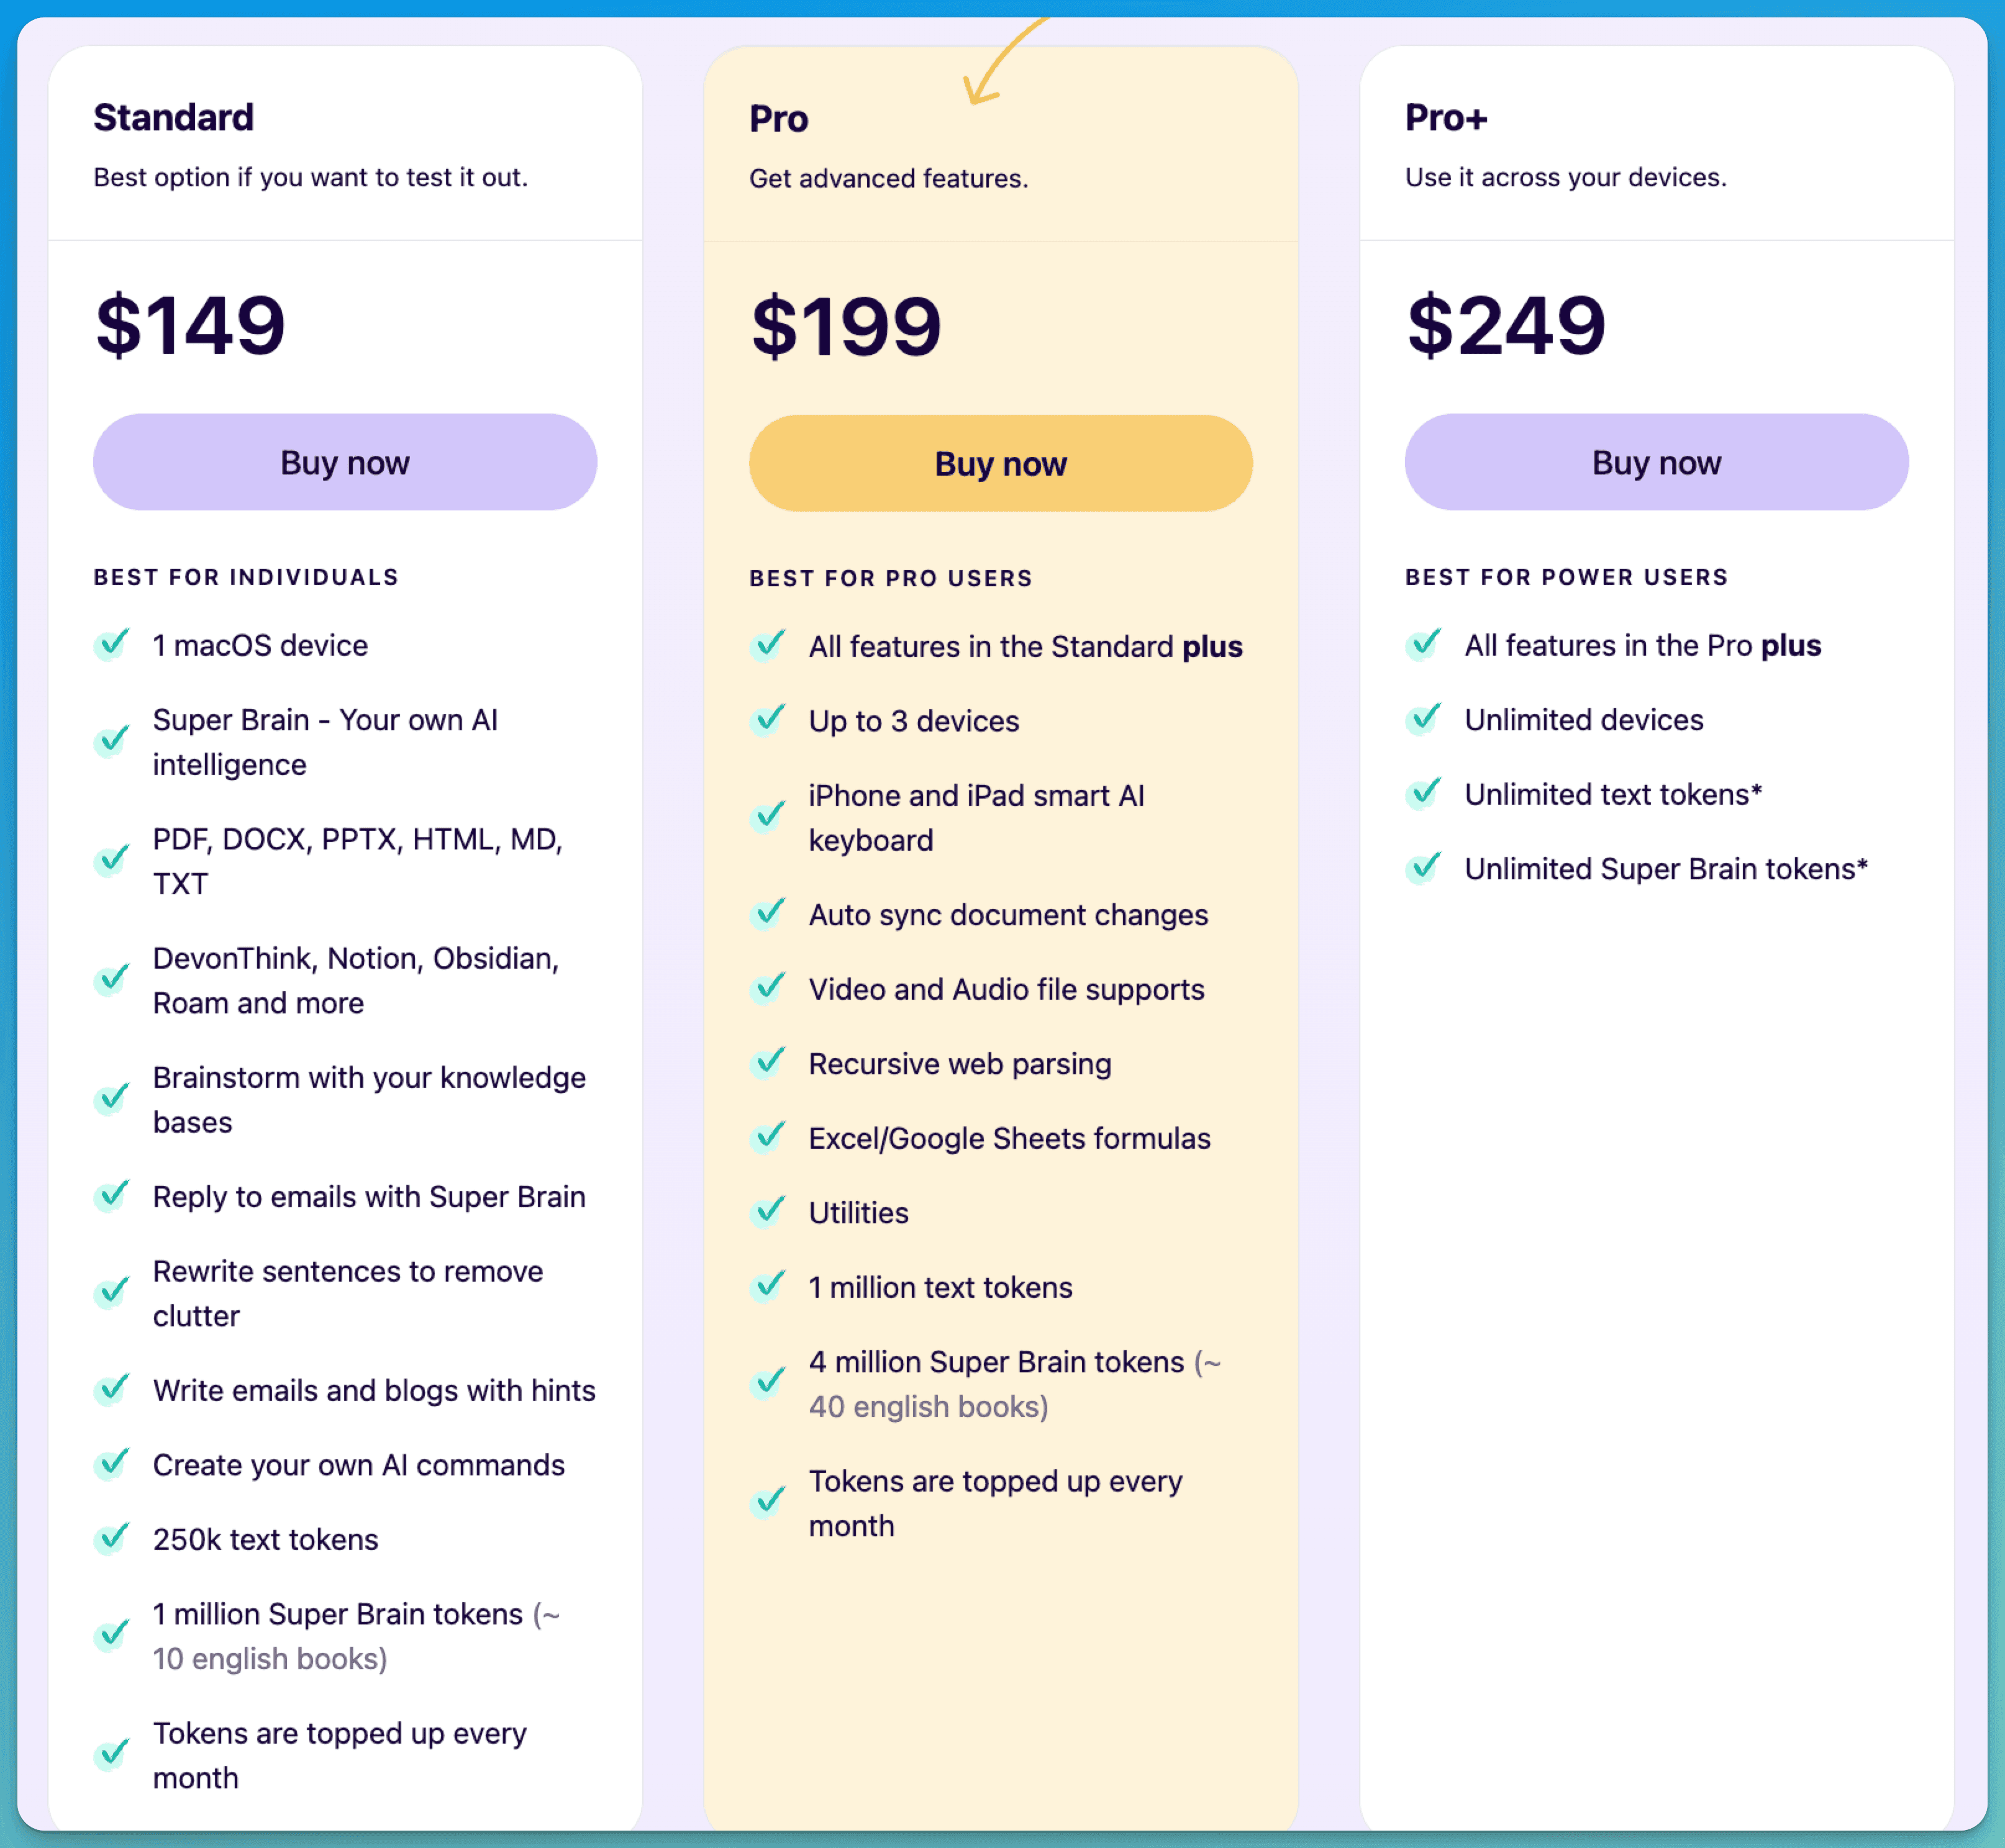This screenshot has width=2005, height=1848.
Task: Click the checkmark next to Super Brain feature
Action: tap(112, 741)
